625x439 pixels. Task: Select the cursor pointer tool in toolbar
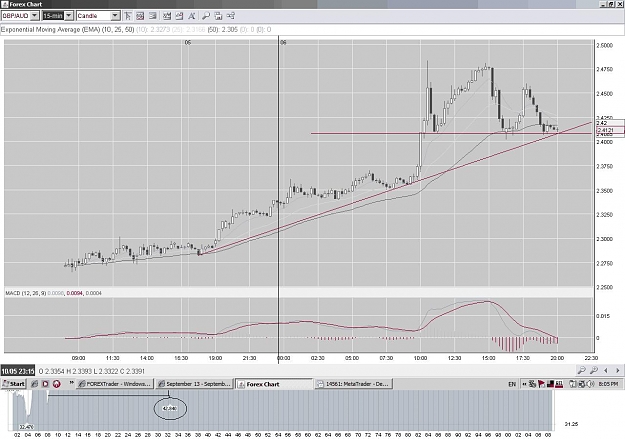128,16
